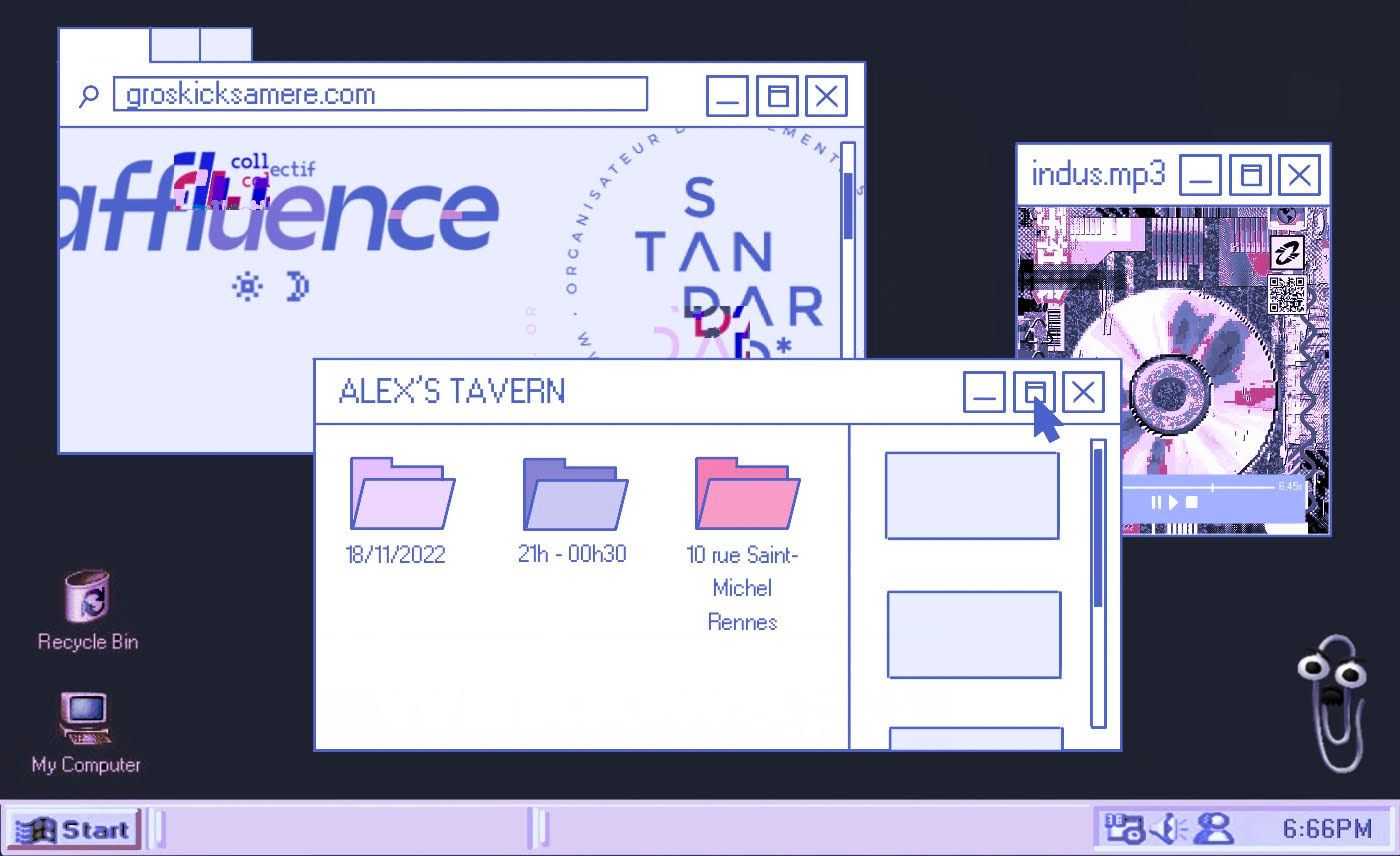Open the My Computer desktop icon

(86, 734)
